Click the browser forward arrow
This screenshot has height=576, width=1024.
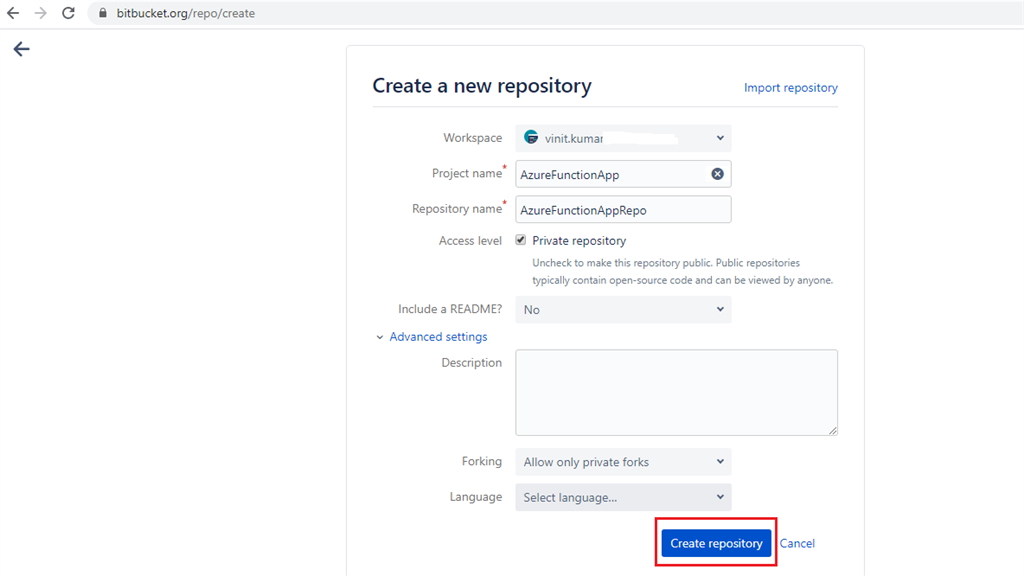[41, 13]
